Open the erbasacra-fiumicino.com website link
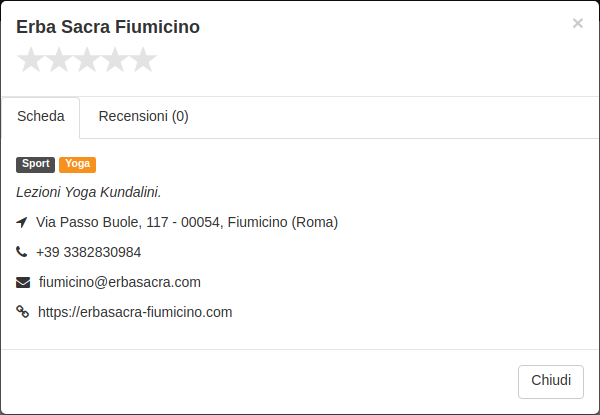Image resolution: width=600 pixels, height=415 pixels. coord(135,312)
